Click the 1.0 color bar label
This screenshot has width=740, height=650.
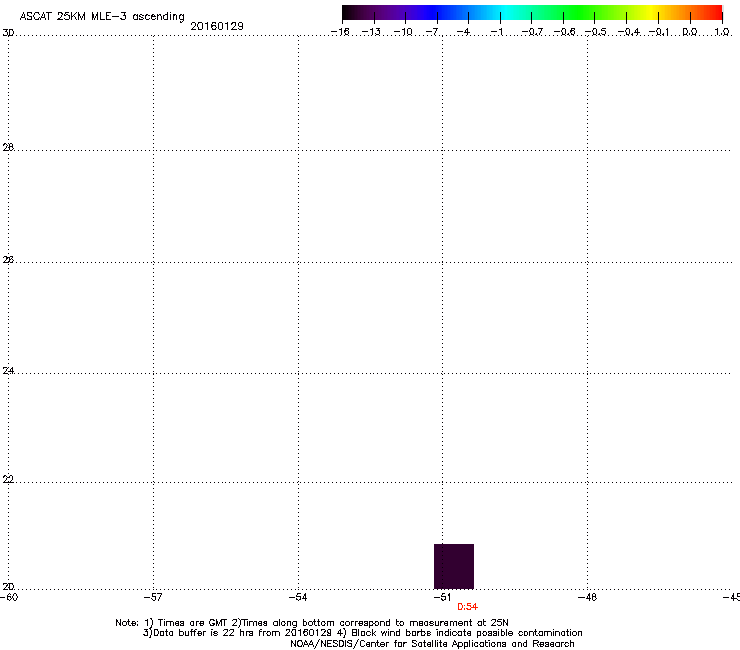722,32
